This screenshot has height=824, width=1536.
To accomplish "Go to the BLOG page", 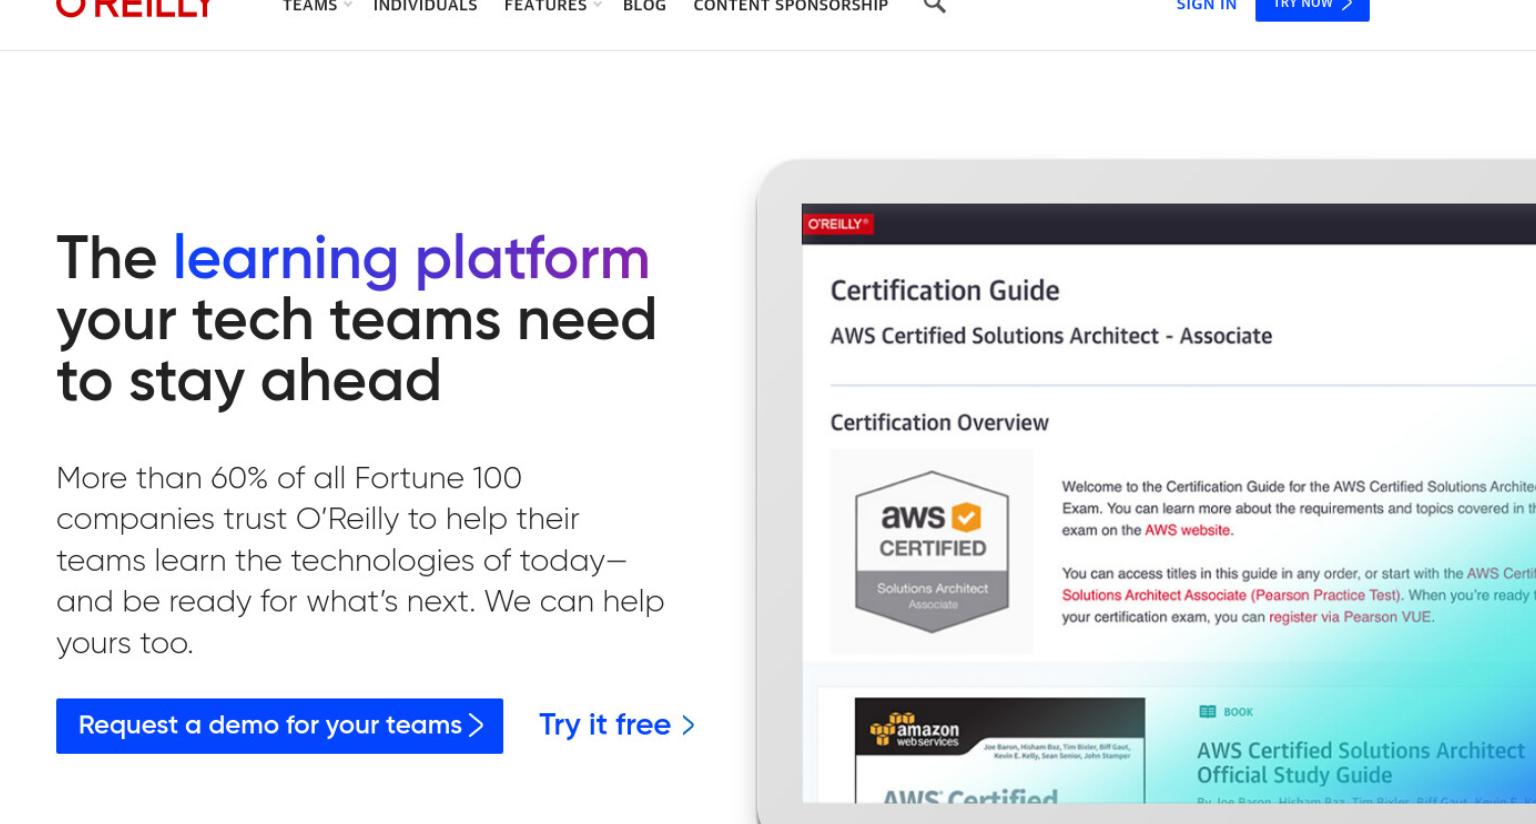I will click(644, 6).
